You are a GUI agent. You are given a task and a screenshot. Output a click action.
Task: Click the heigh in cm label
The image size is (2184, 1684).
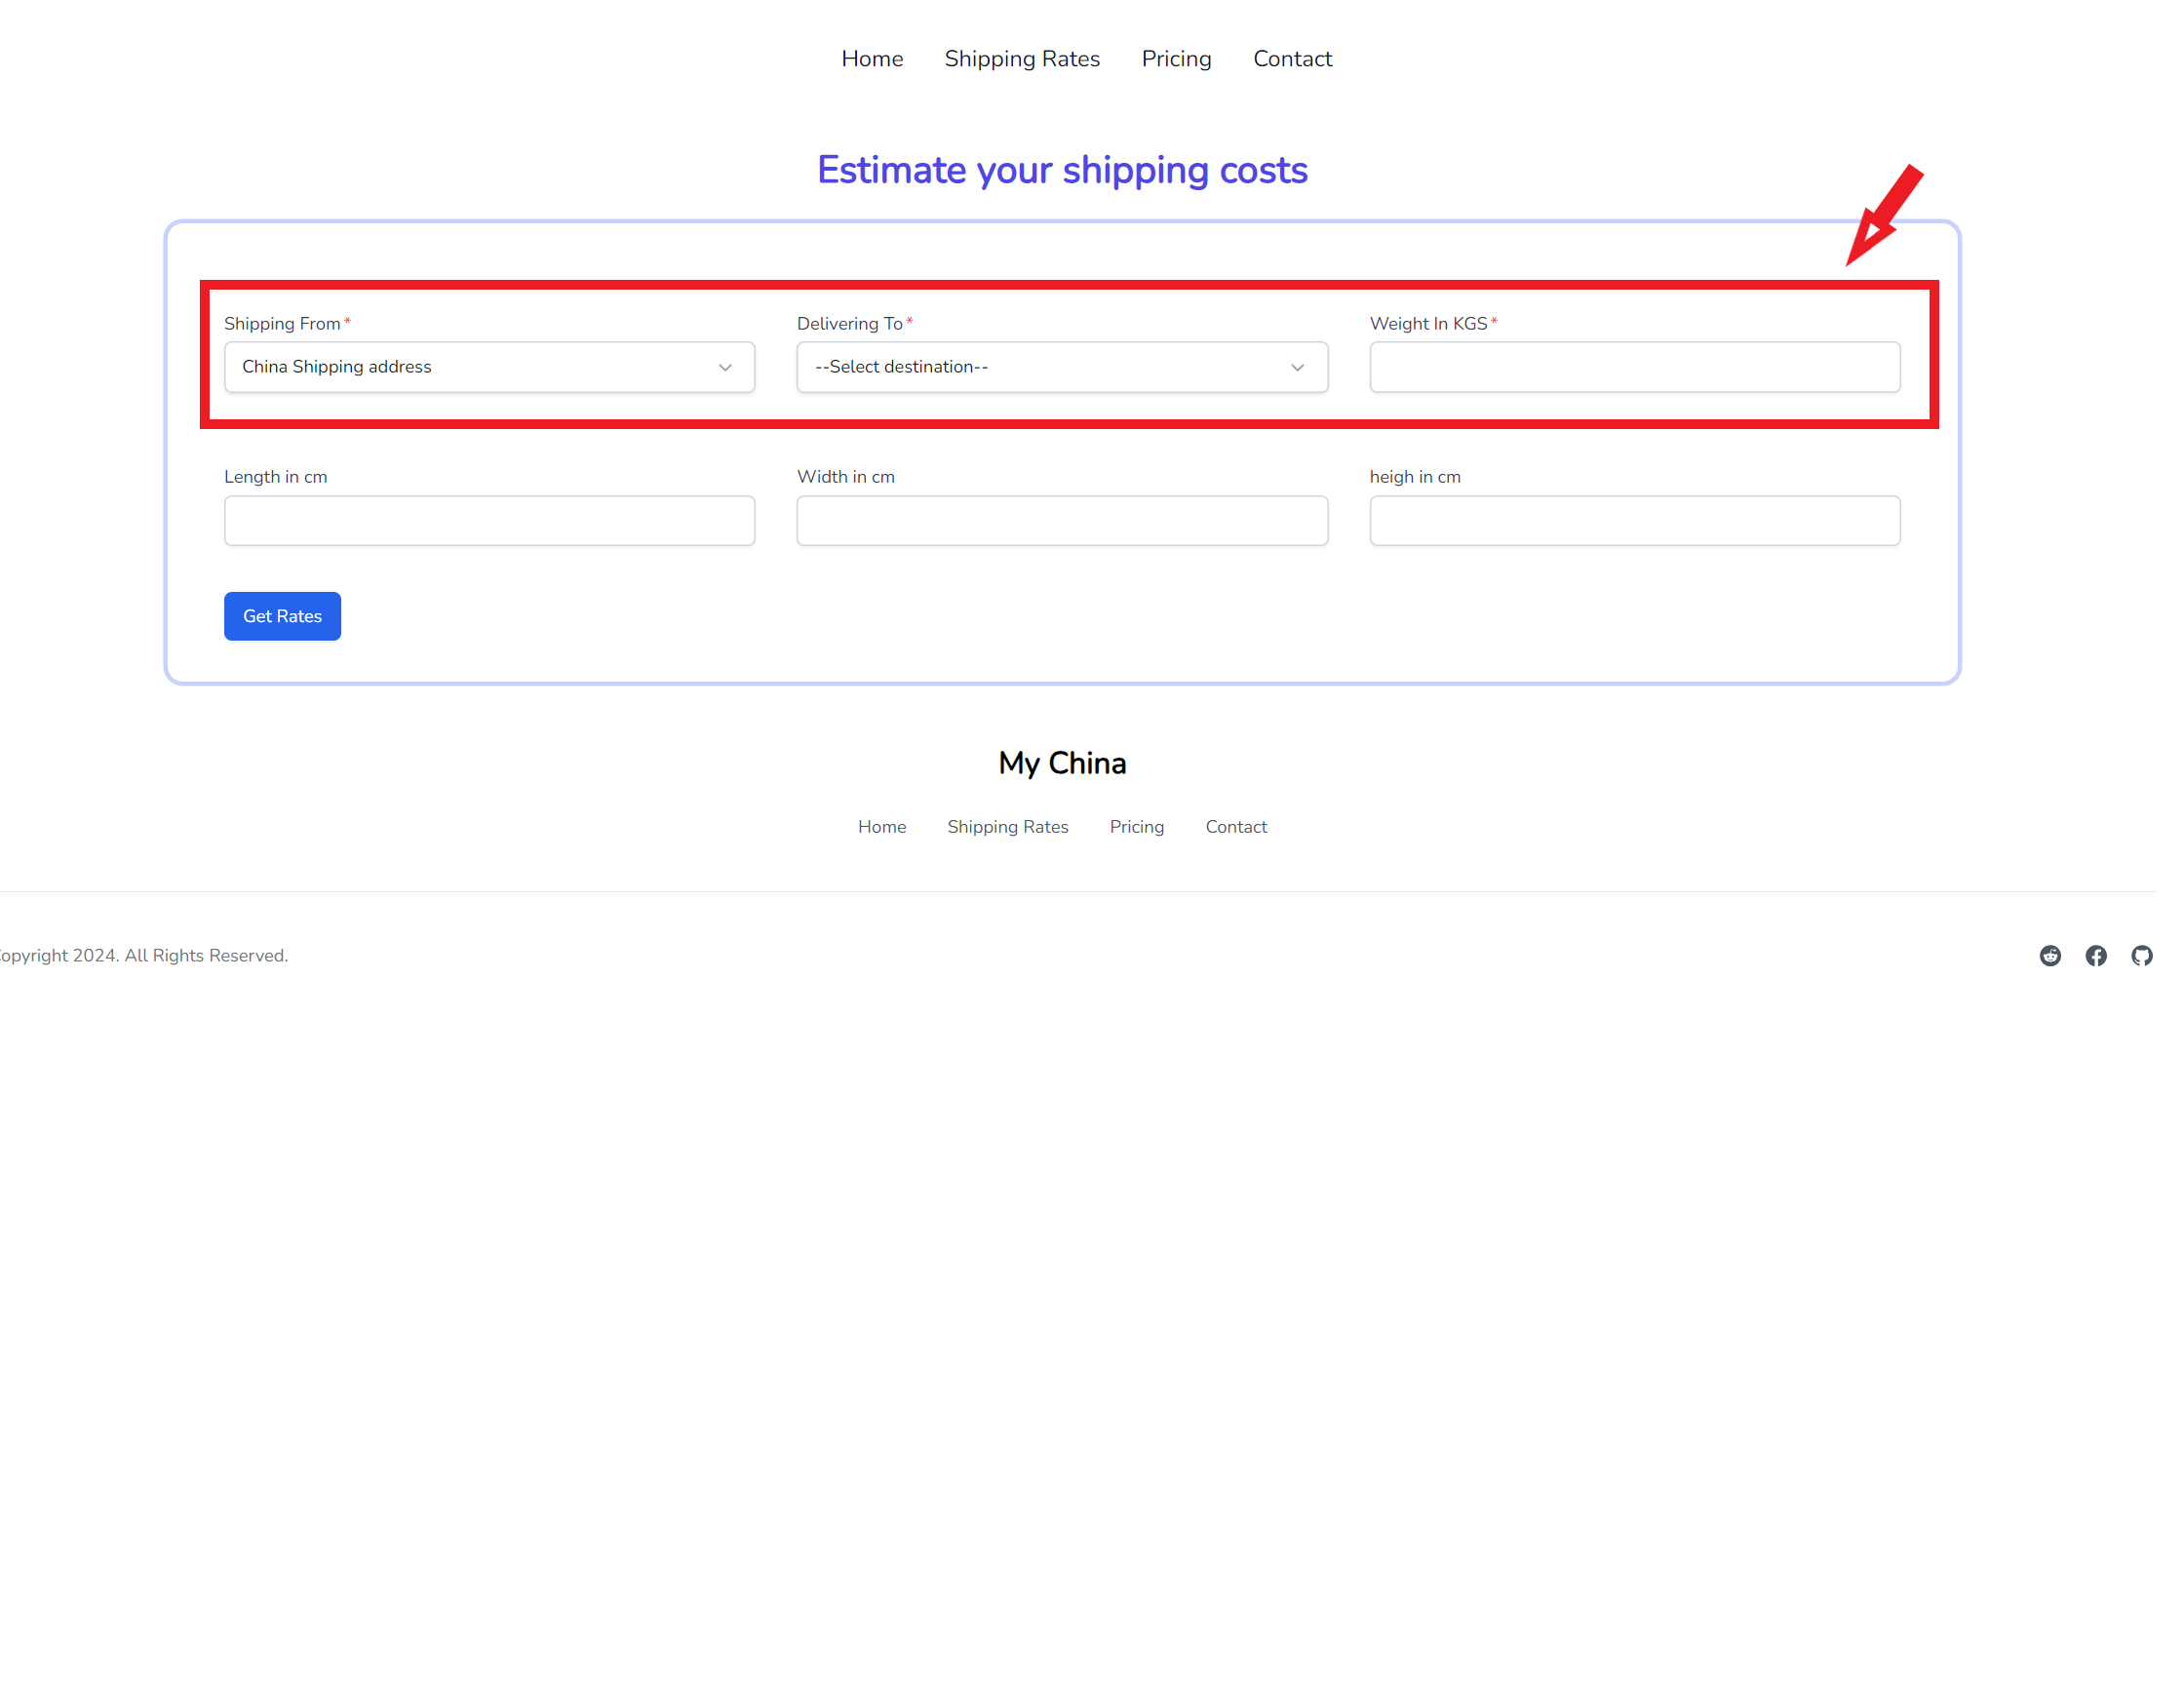(x=1415, y=477)
